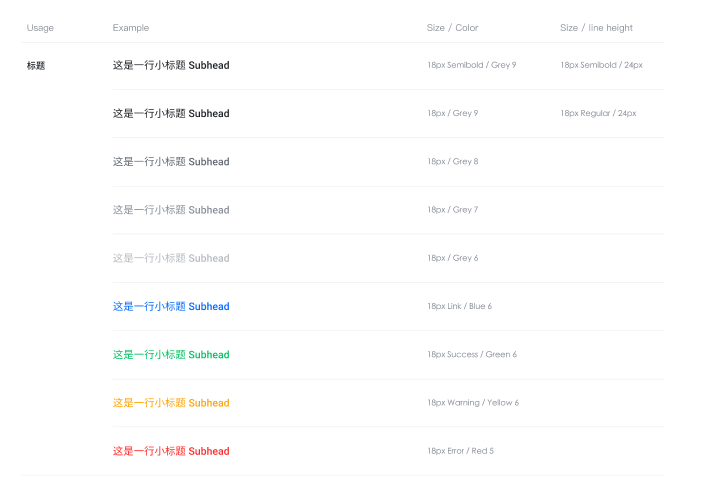Click the blue Link Subhead example

pos(171,307)
